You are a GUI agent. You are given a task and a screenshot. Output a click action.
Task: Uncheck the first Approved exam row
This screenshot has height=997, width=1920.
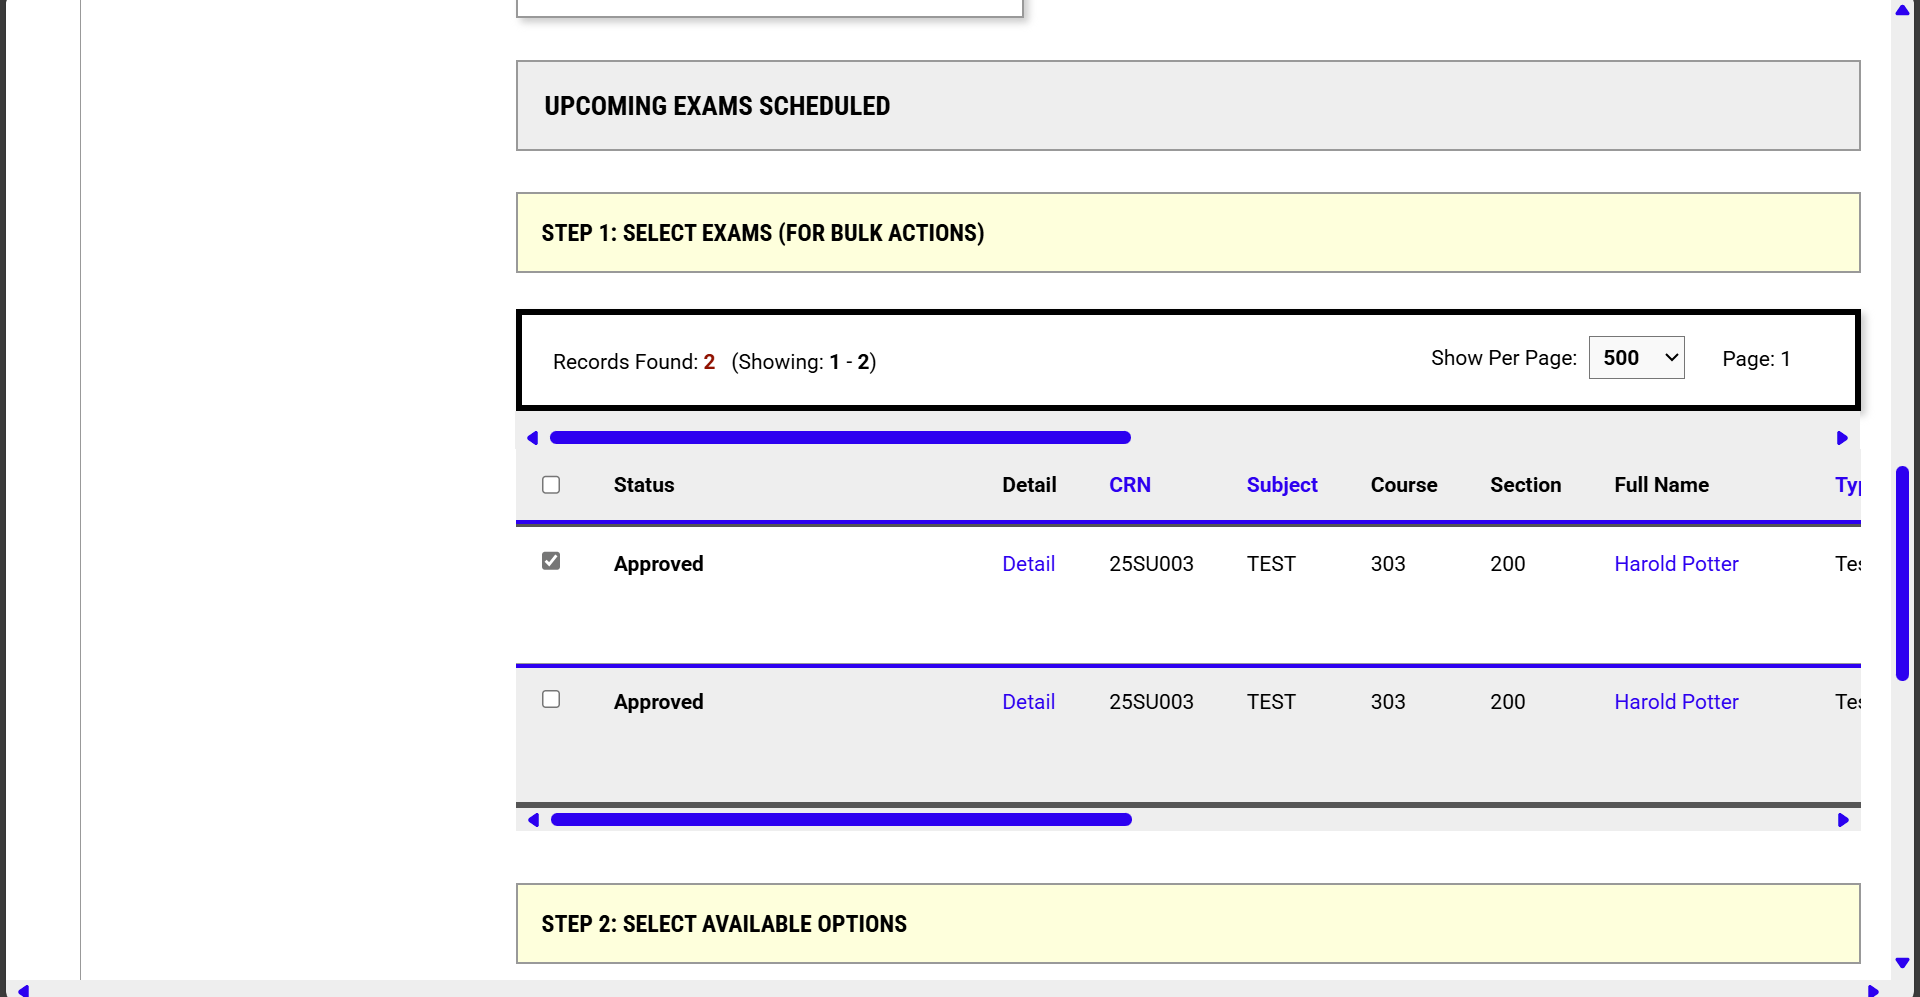tap(551, 561)
